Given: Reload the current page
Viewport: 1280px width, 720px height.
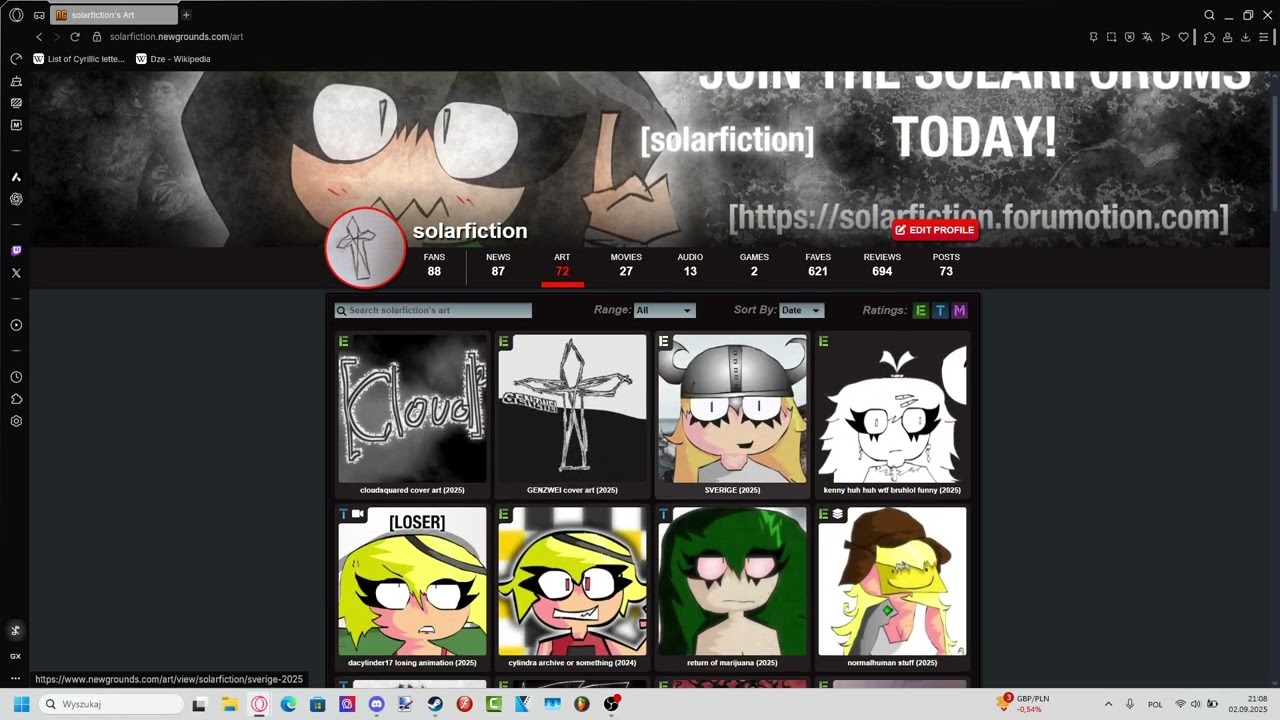Looking at the screenshot, I should (x=75, y=37).
